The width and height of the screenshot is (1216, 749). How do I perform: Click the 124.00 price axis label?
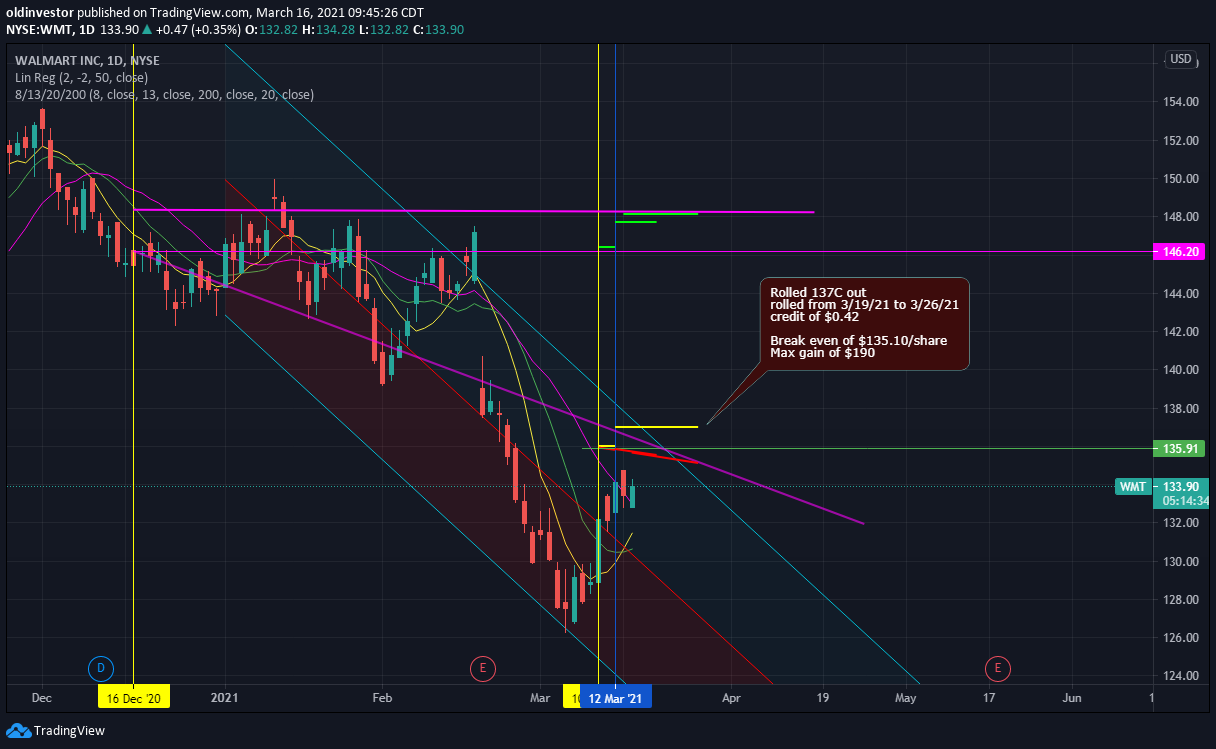[1181, 676]
